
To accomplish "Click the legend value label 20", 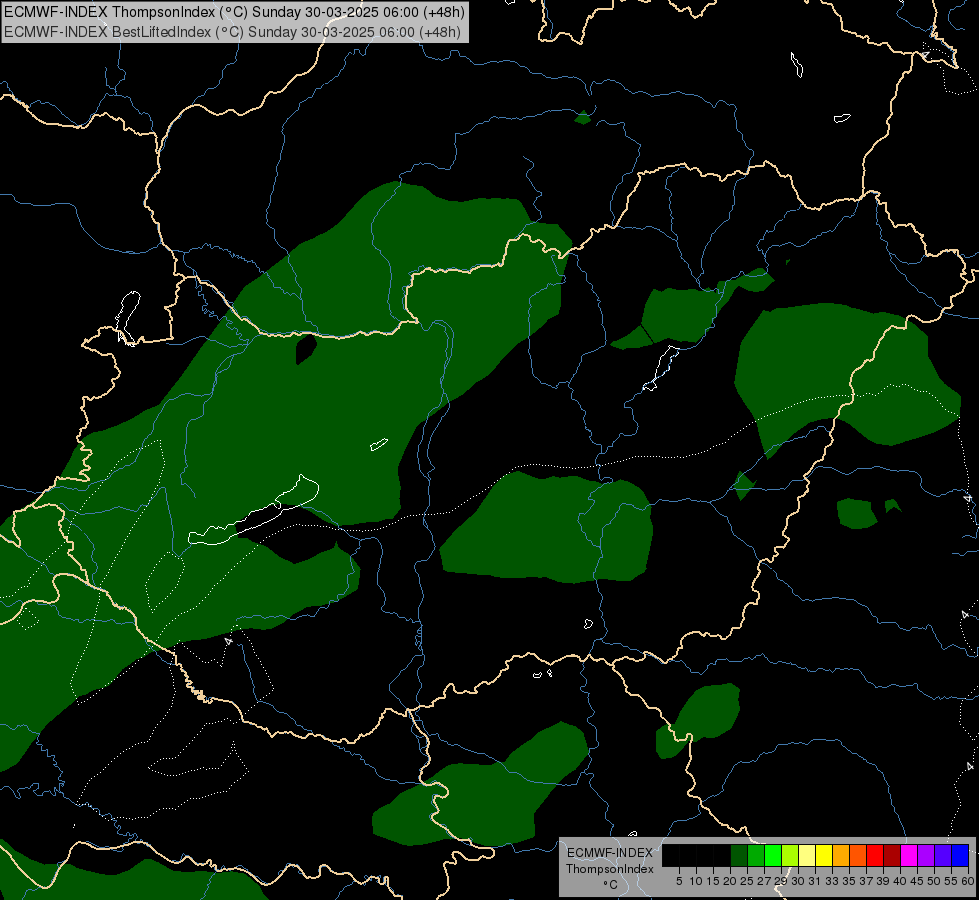I will point(730,881).
